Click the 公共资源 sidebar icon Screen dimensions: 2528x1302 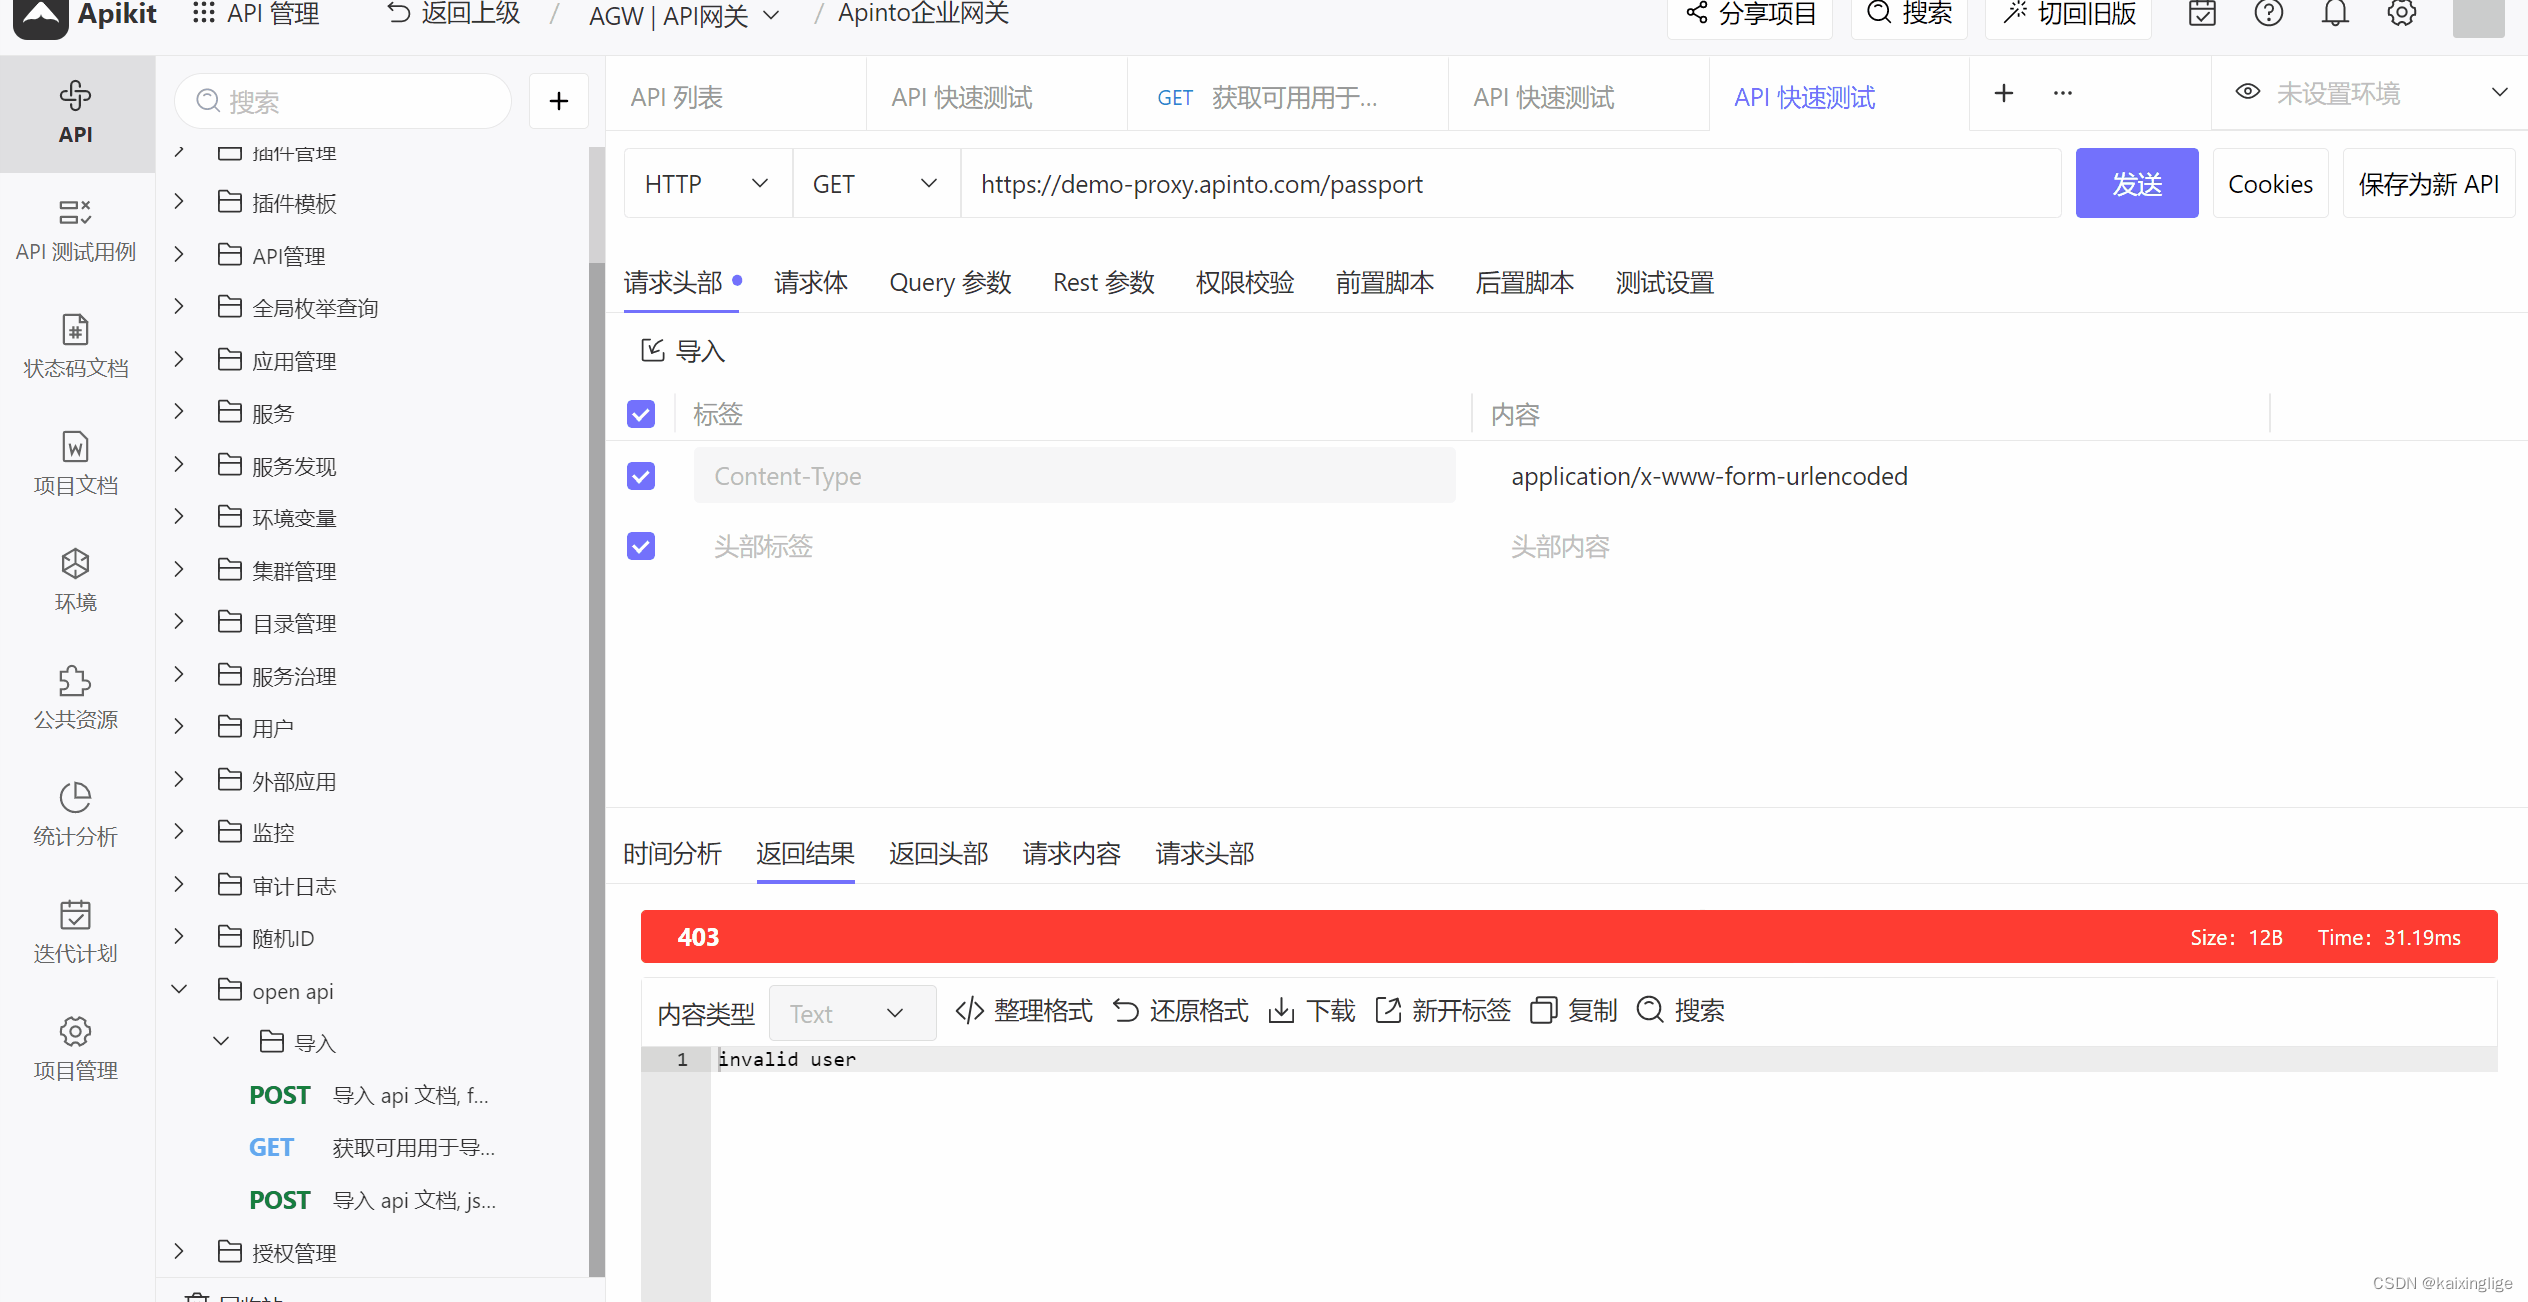click(x=73, y=698)
